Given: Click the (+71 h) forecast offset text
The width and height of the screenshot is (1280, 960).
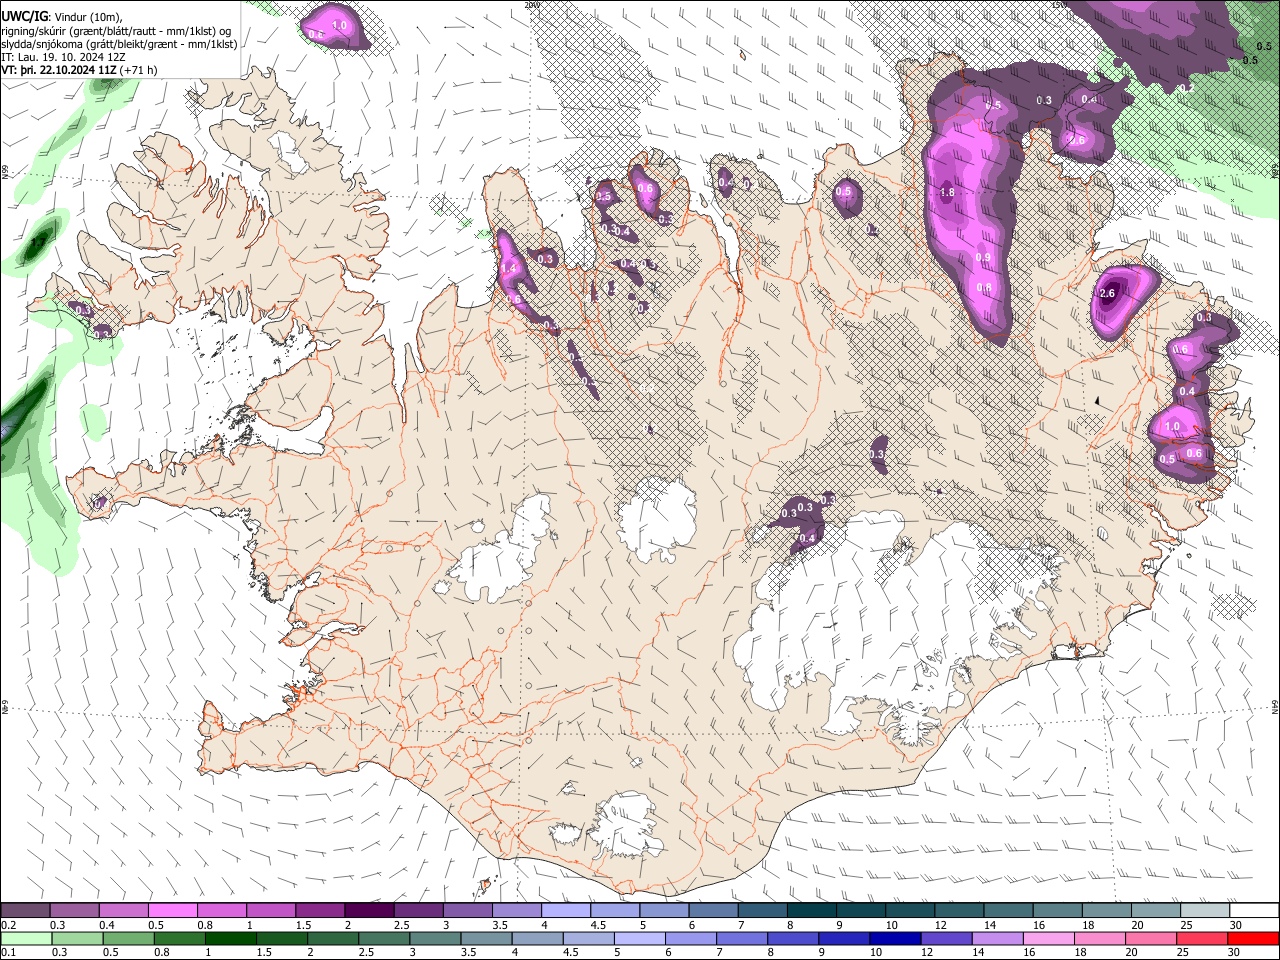Looking at the screenshot, I should point(140,70).
